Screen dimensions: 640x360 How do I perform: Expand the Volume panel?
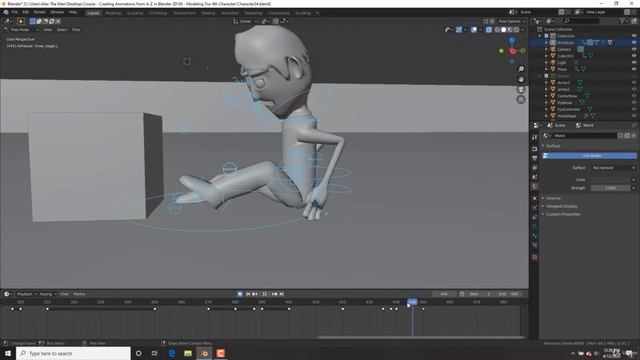pyautogui.click(x=554, y=198)
